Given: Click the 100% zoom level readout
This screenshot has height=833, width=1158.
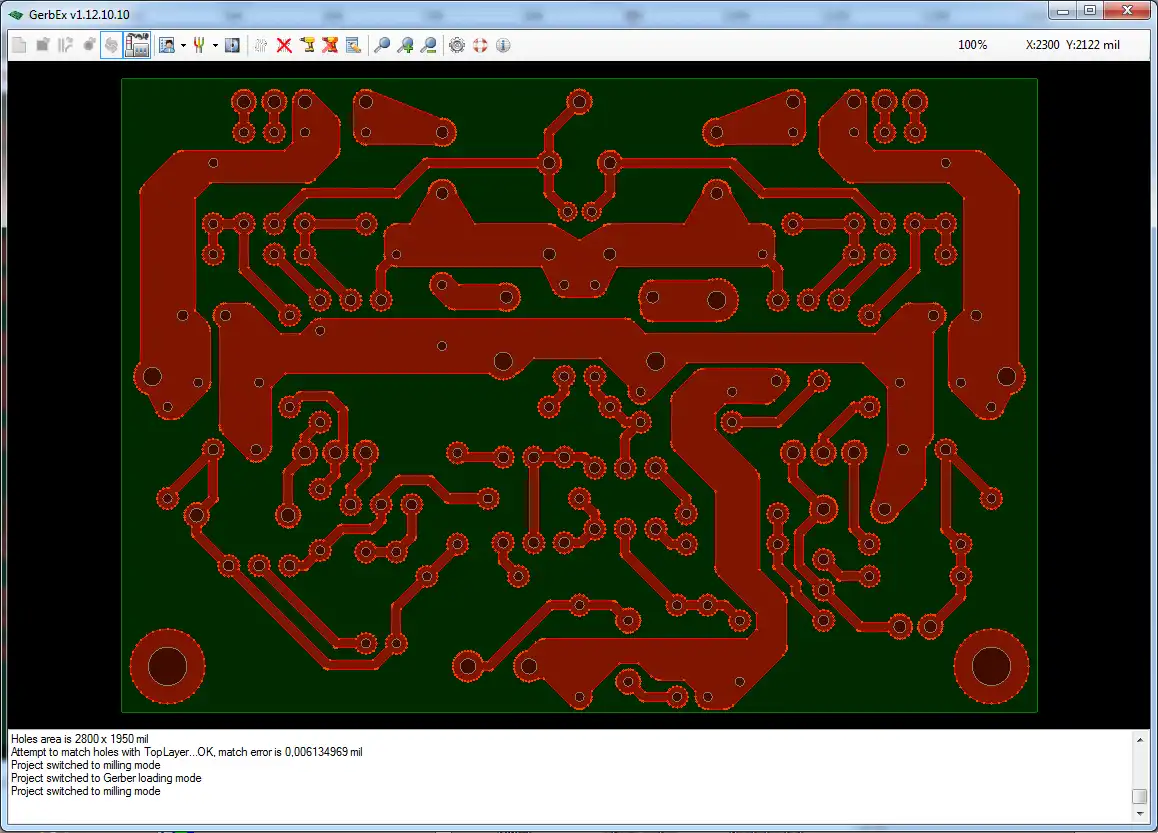Looking at the screenshot, I should click(972, 45).
